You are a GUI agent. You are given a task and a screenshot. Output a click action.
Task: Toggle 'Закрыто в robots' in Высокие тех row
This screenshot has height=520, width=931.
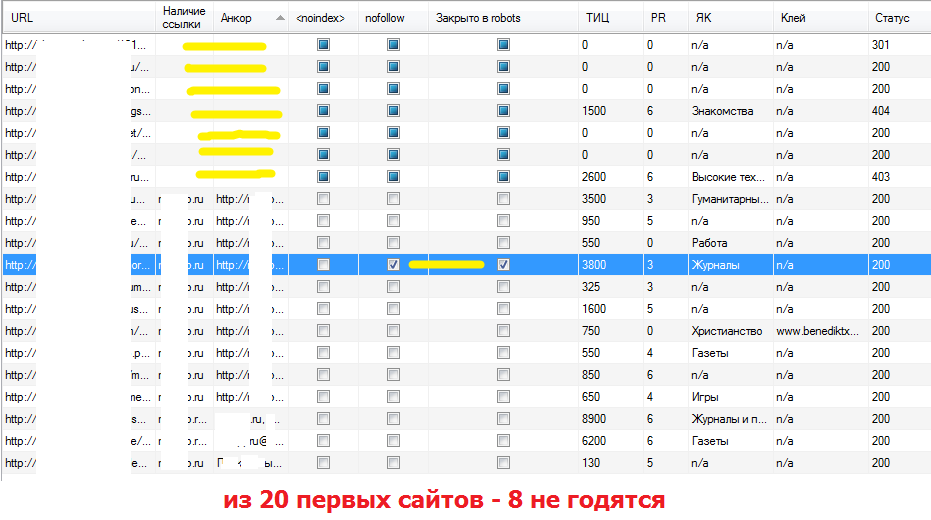point(503,177)
